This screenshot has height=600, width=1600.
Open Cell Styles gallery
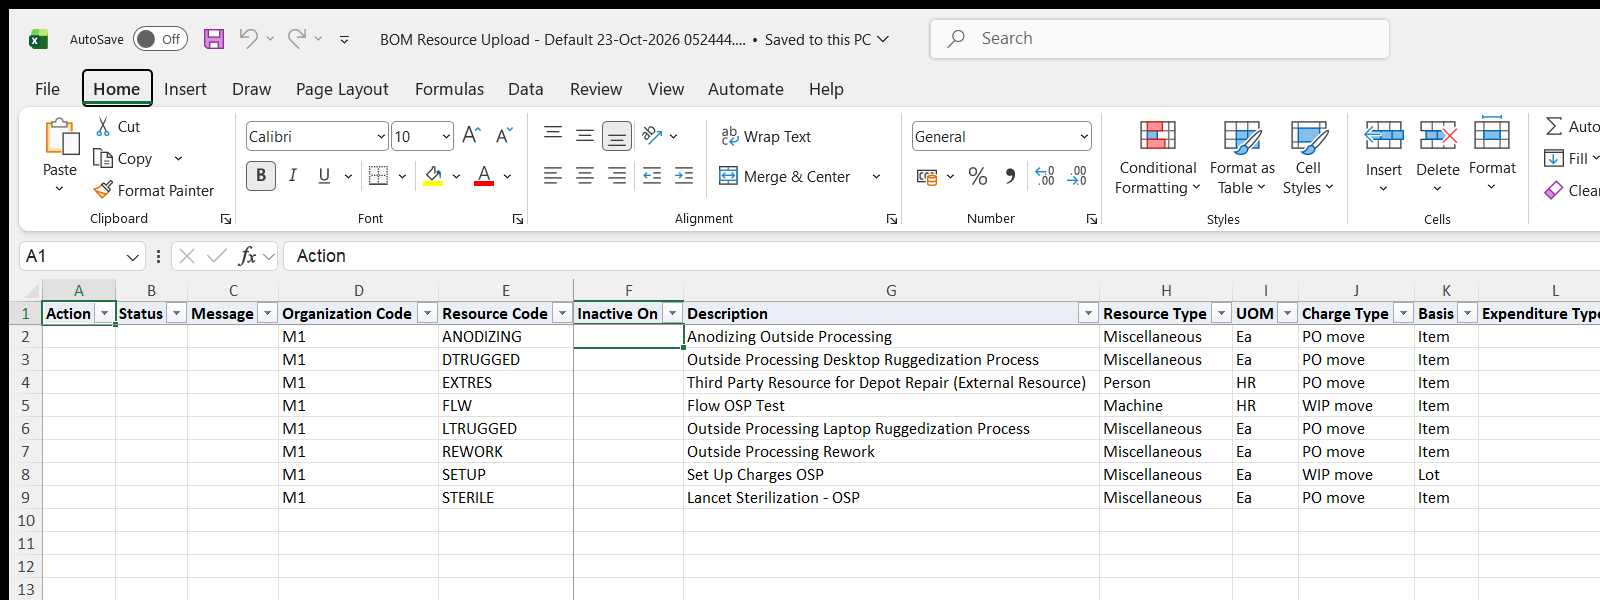pos(1308,158)
